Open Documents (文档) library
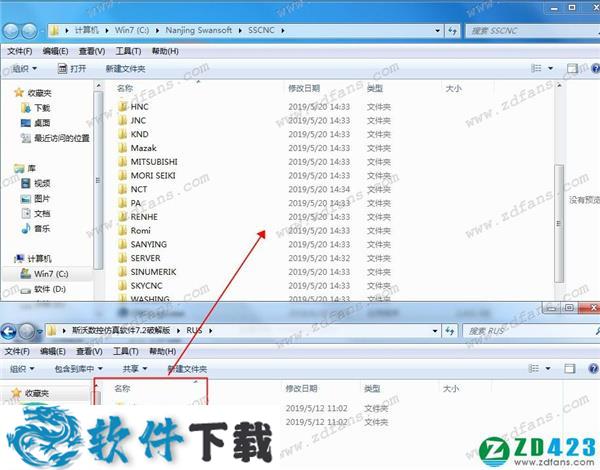This screenshot has height=470, width=600. coord(36,214)
